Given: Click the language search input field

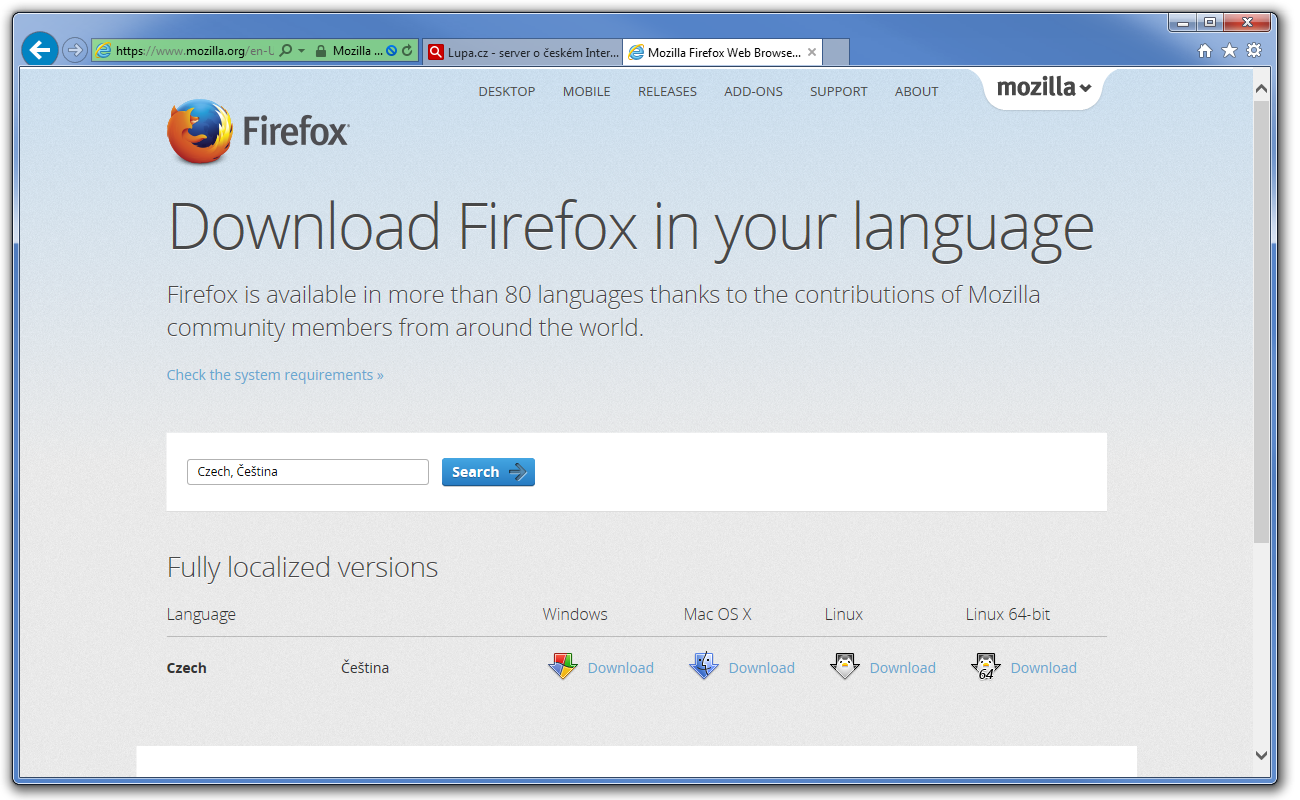Looking at the screenshot, I should tap(307, 472).
